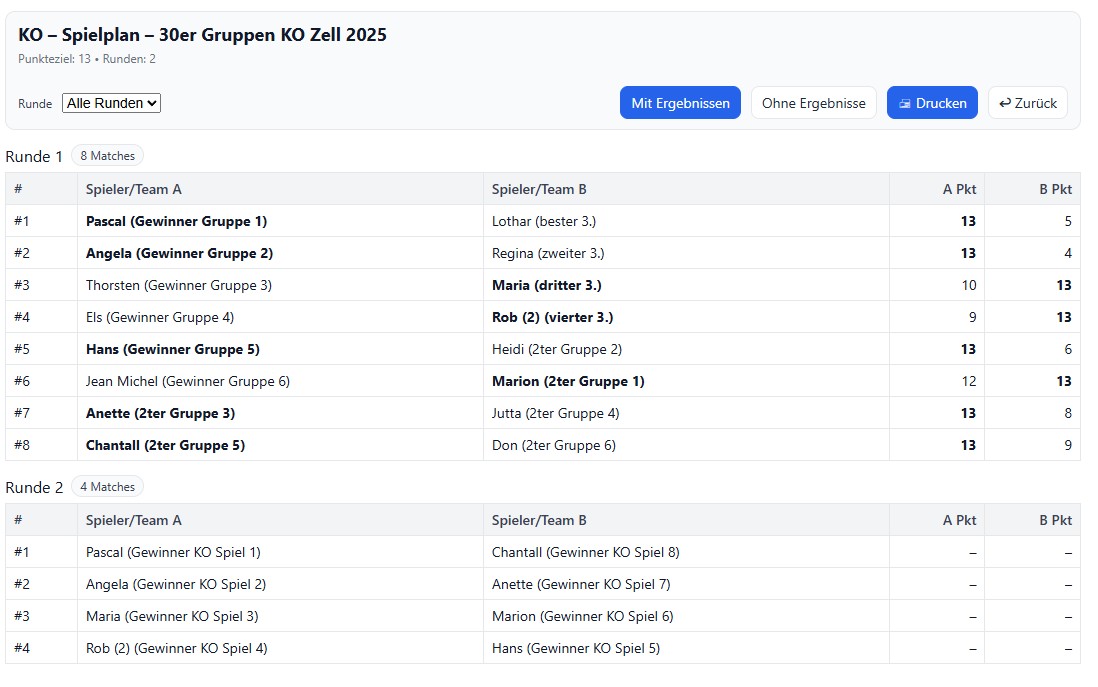Viewport: 1098px width, 687px height.
Task: Click the Runde 2 heading
Action: [x=34, y=487]
